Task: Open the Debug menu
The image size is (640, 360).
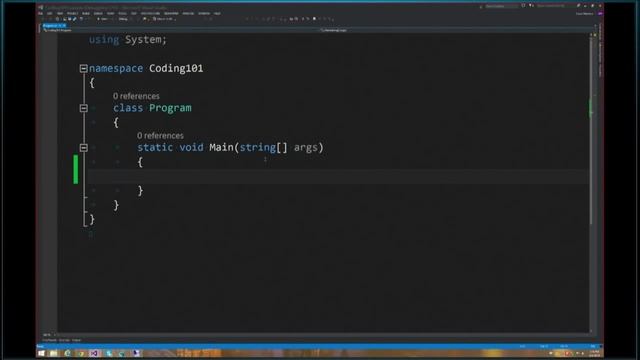Action: (x=98, y=13)
